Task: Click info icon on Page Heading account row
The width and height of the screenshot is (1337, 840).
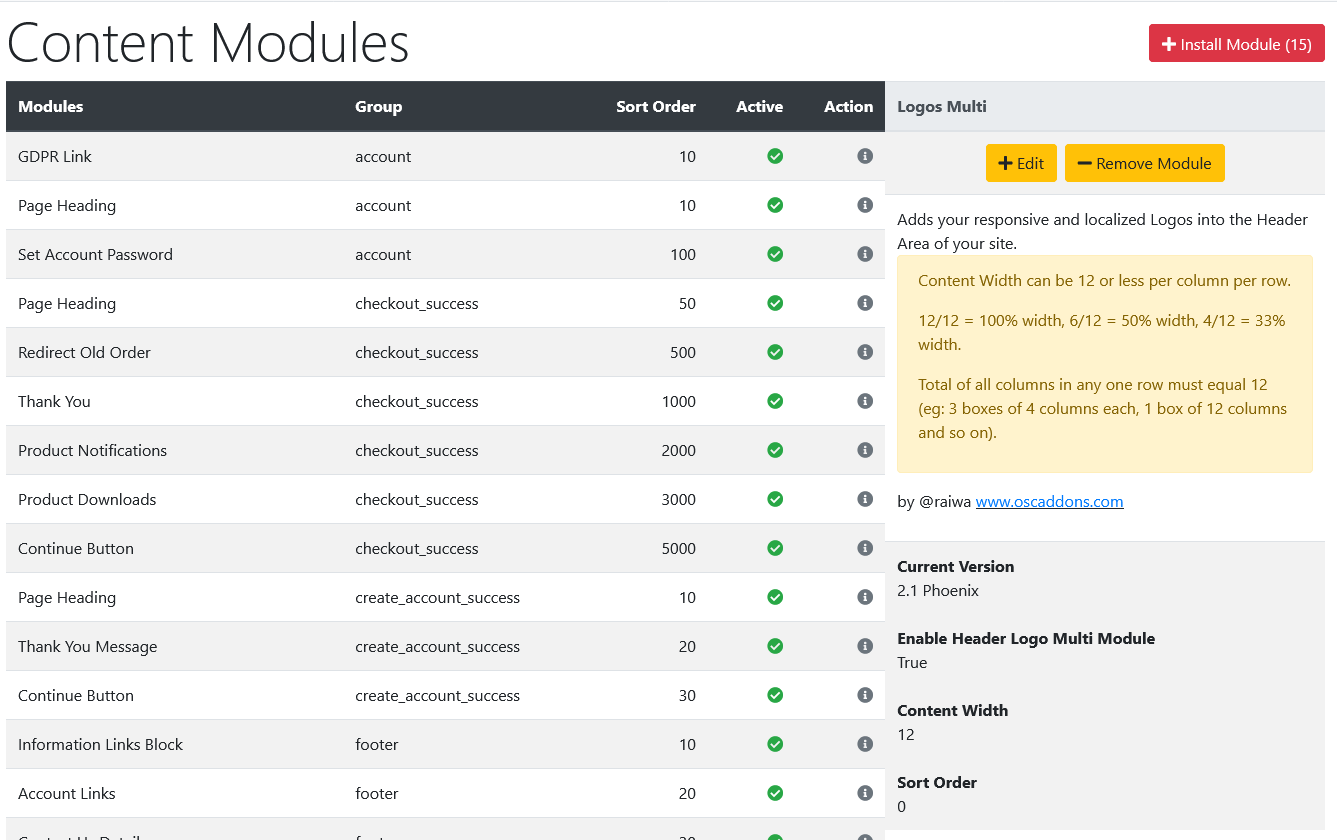Action: point(865,205)
